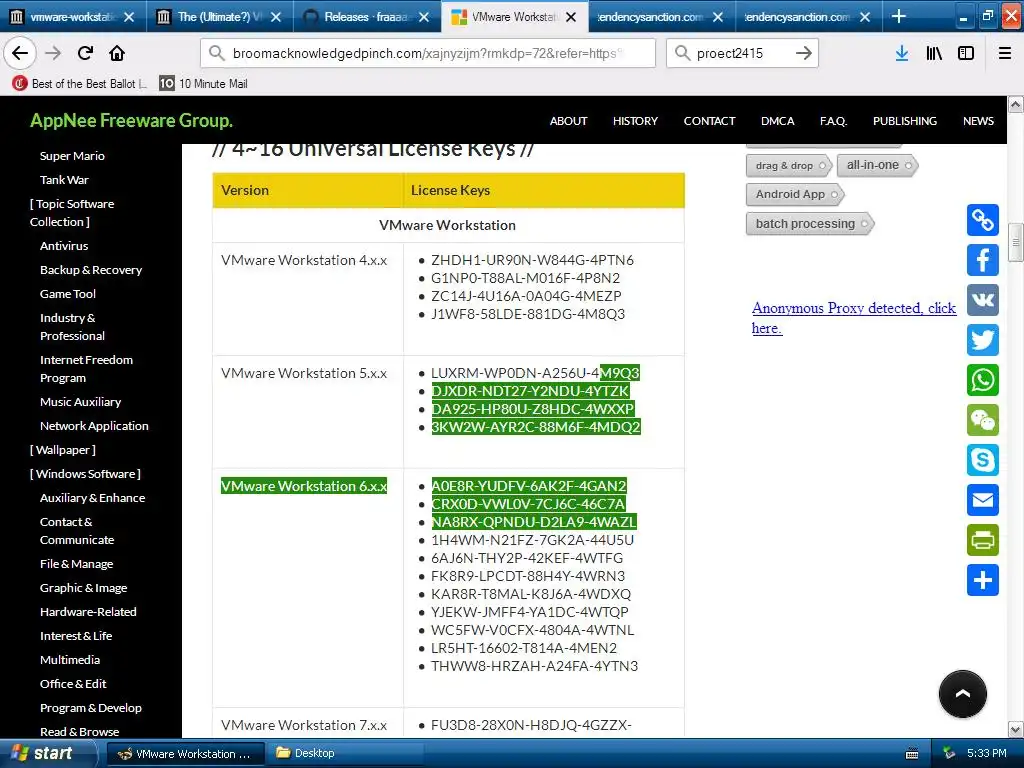
Task: Switch to 'The (Ultimate?) V' tab
Action: point(220,17)
